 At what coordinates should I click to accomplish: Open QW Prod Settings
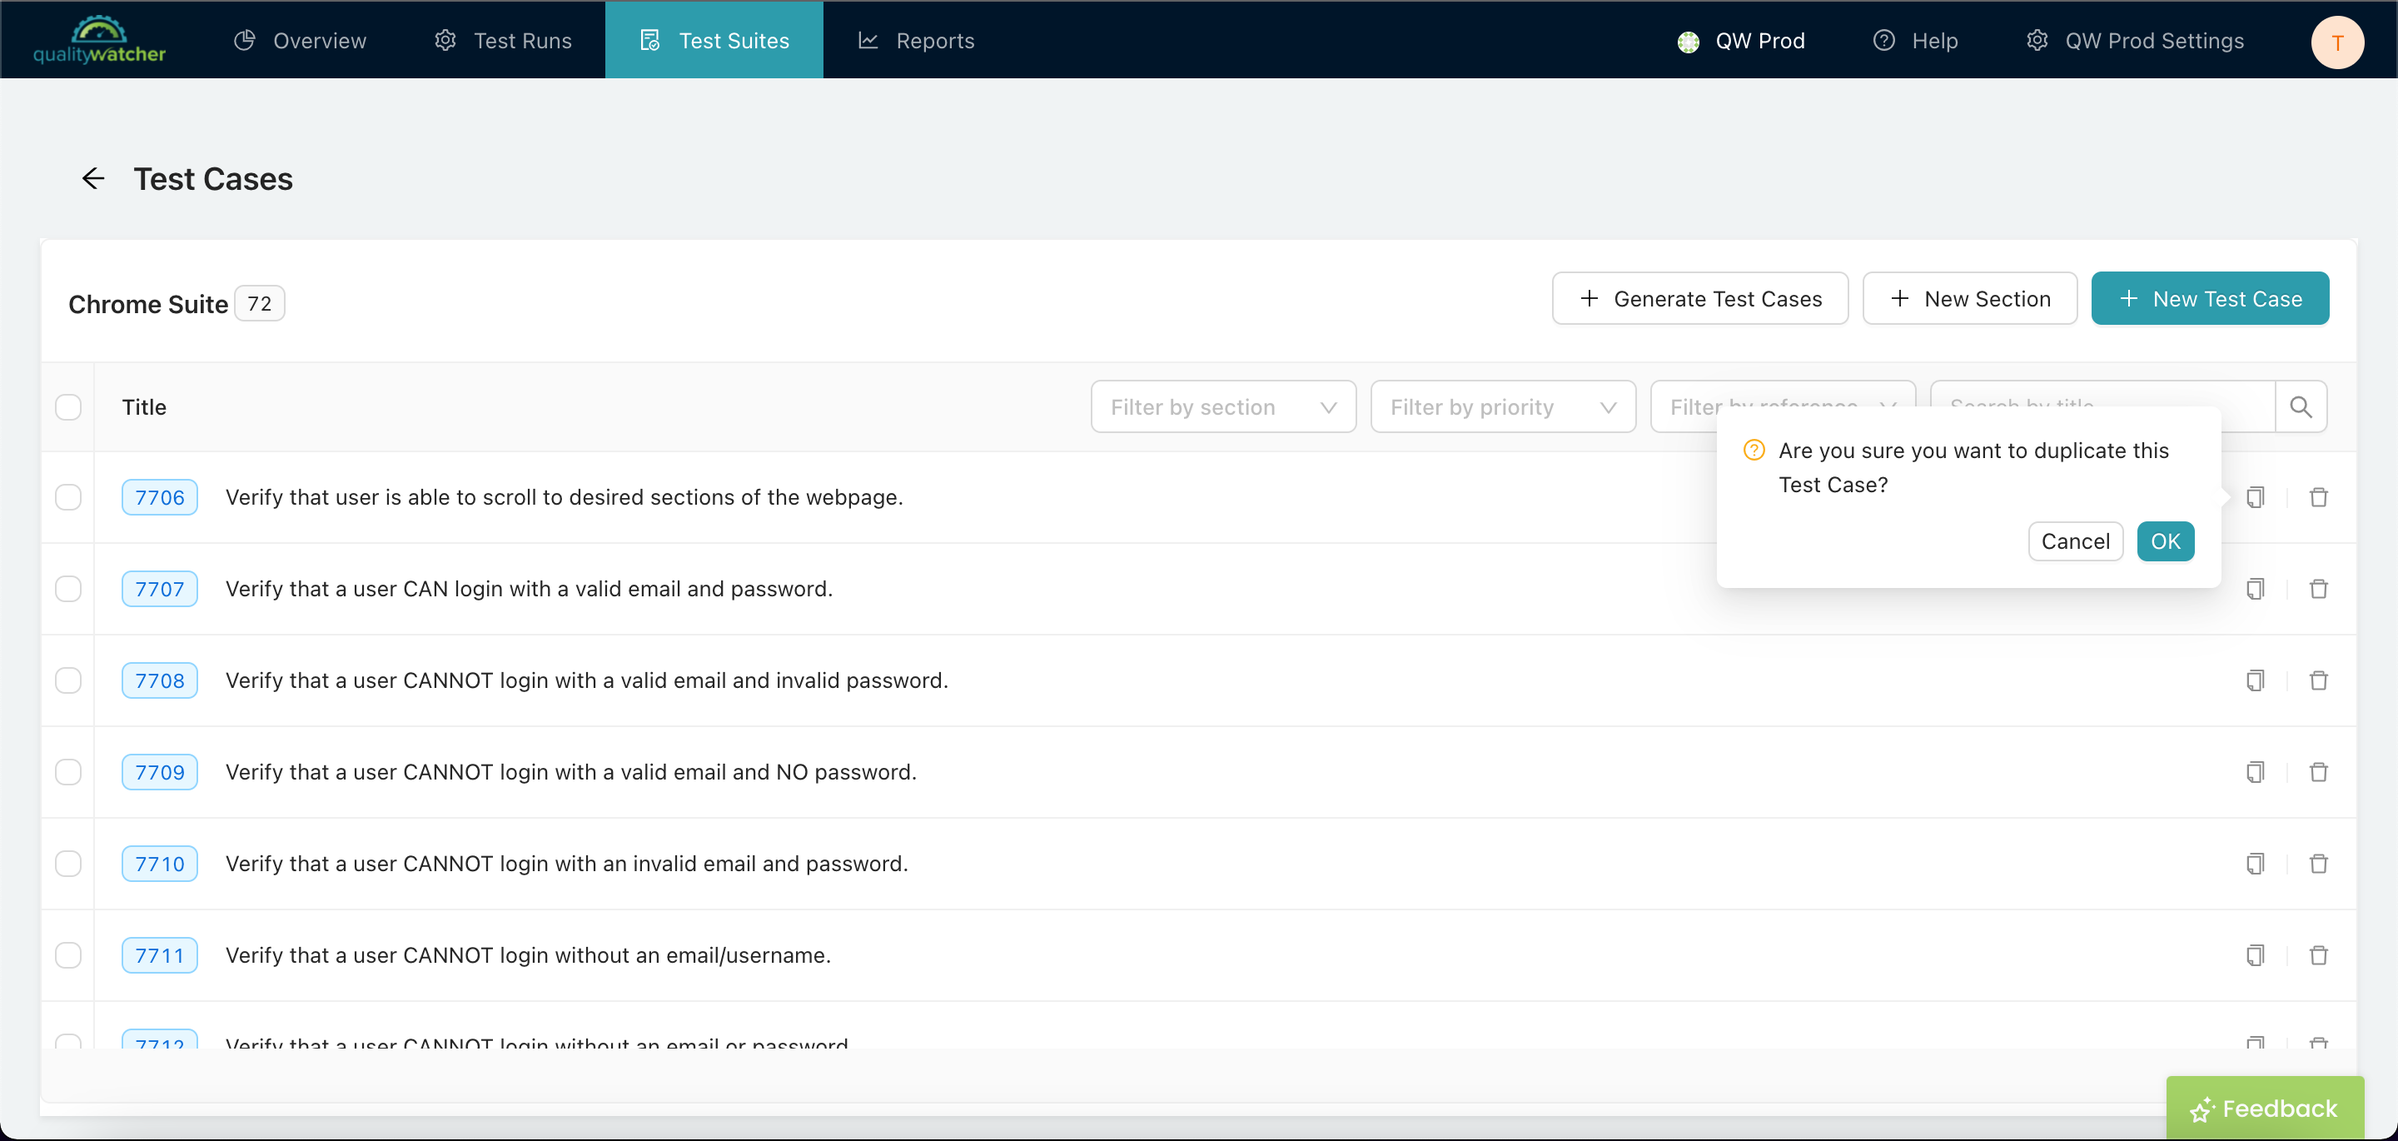(x=2135, y=40)
